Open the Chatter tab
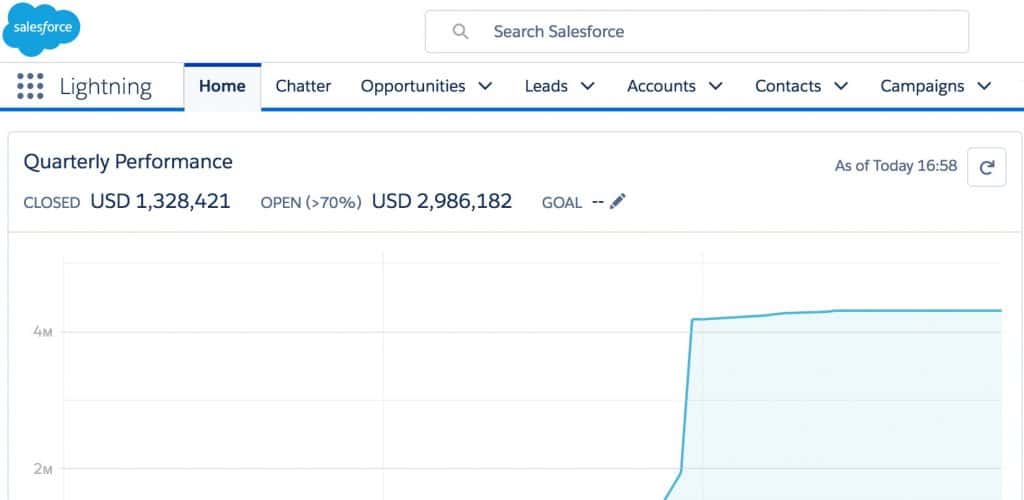Screen dimensions: 1024x500 (303, 86)
